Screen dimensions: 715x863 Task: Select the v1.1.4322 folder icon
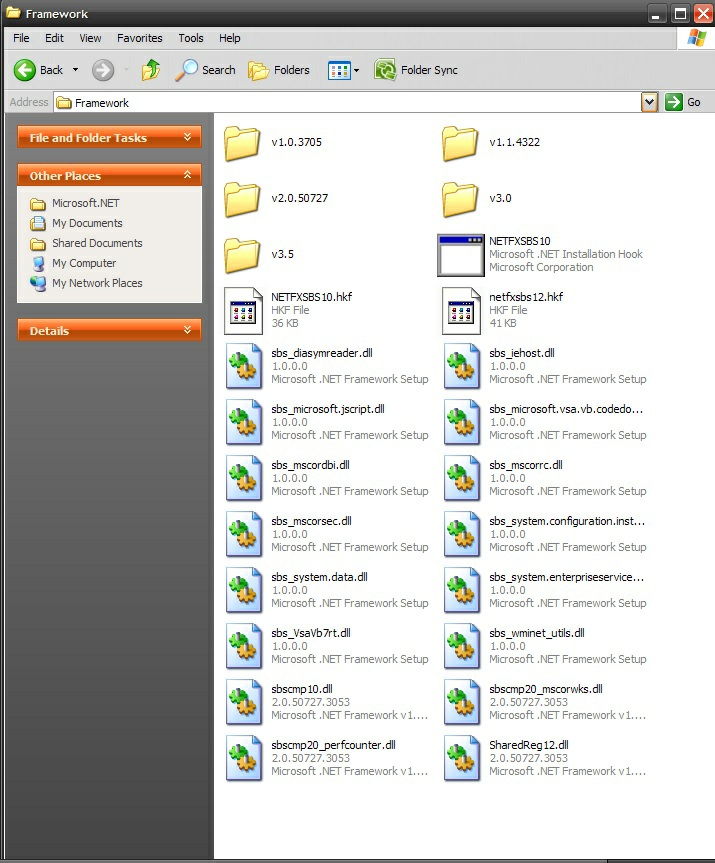tap(460, 143)
